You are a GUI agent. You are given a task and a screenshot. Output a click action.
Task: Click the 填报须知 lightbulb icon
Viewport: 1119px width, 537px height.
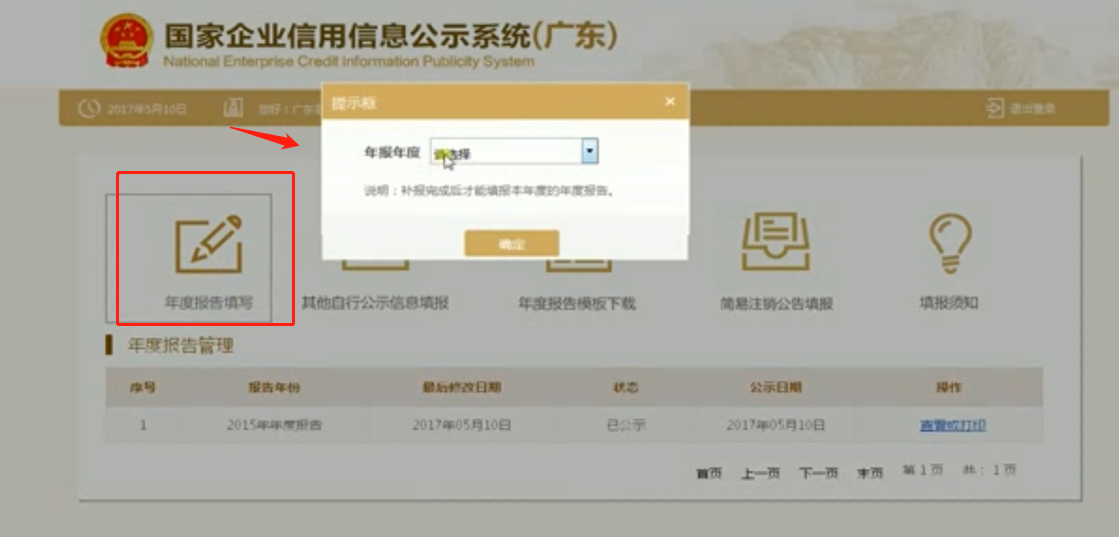(948, 244)
